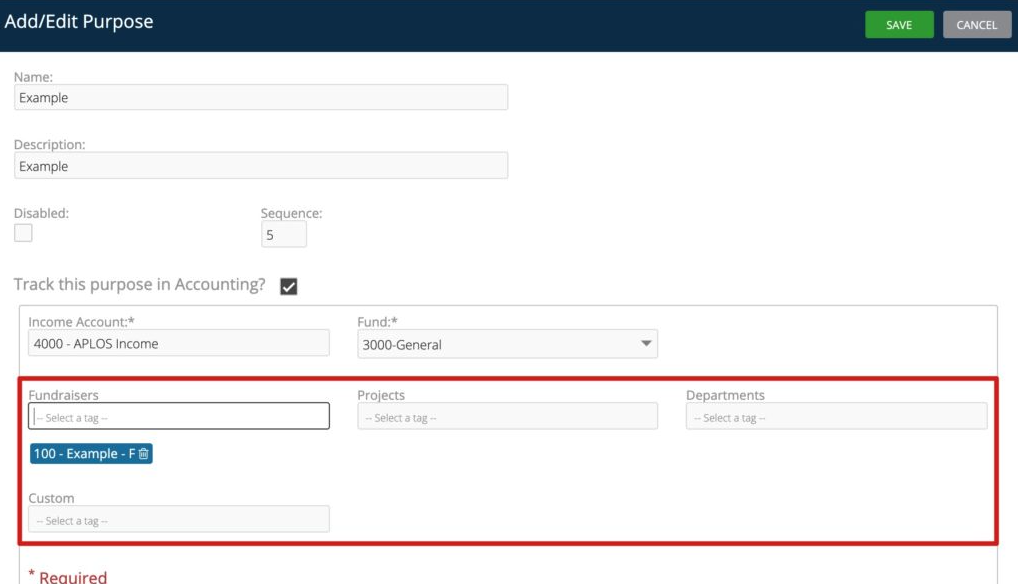
Task: Click the CANCEL button
Action: 976,25
